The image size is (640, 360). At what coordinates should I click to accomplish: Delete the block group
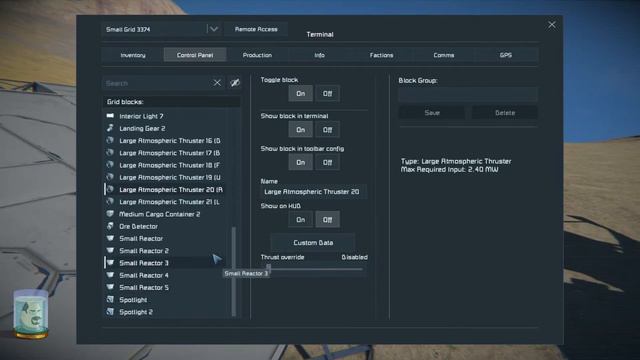[505, 113]
